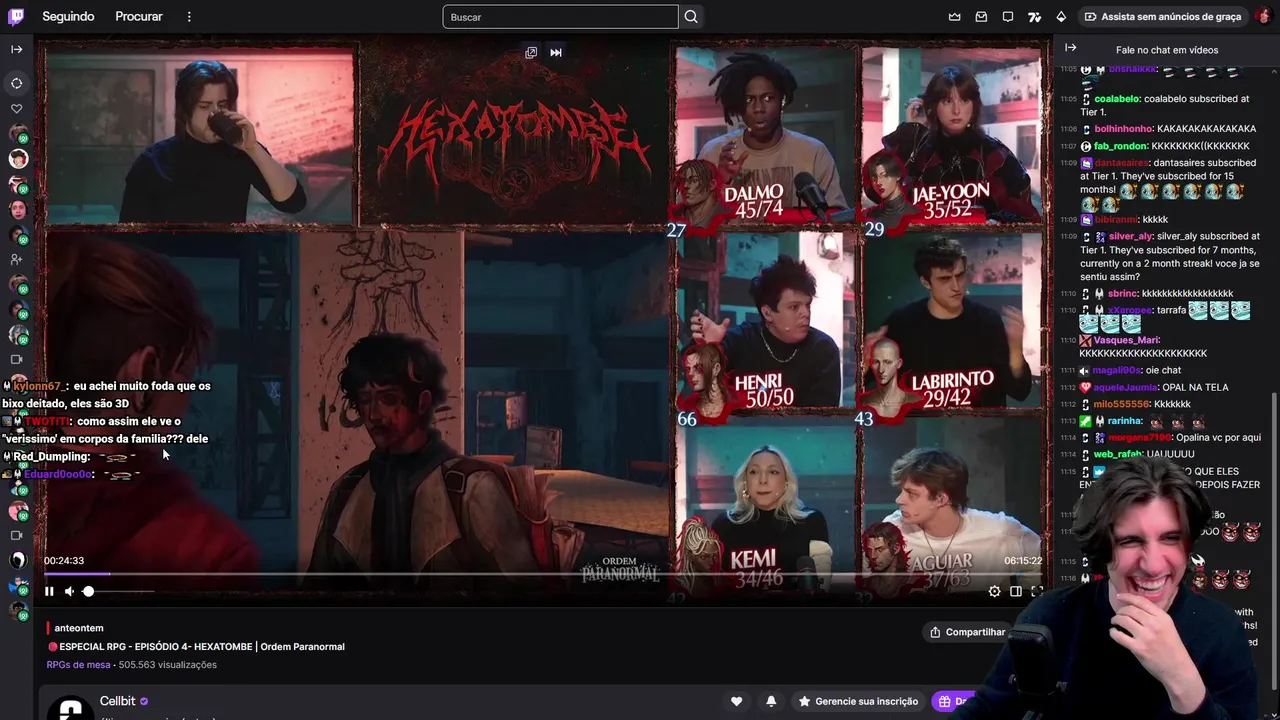Click Fale no chat em vídeos header
Image resolution: width=1280 pixels, height=720 pixels.
point(1167,50)
